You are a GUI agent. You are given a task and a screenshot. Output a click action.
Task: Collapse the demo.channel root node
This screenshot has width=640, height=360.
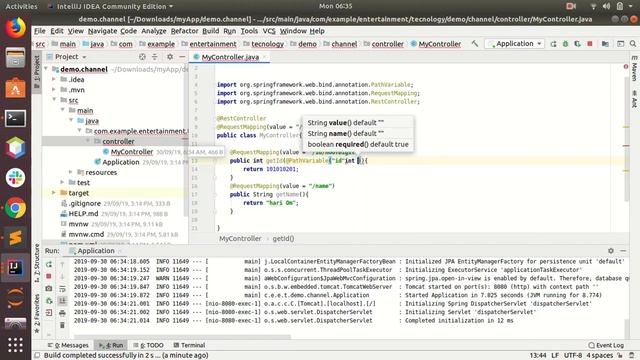(46, 69)
